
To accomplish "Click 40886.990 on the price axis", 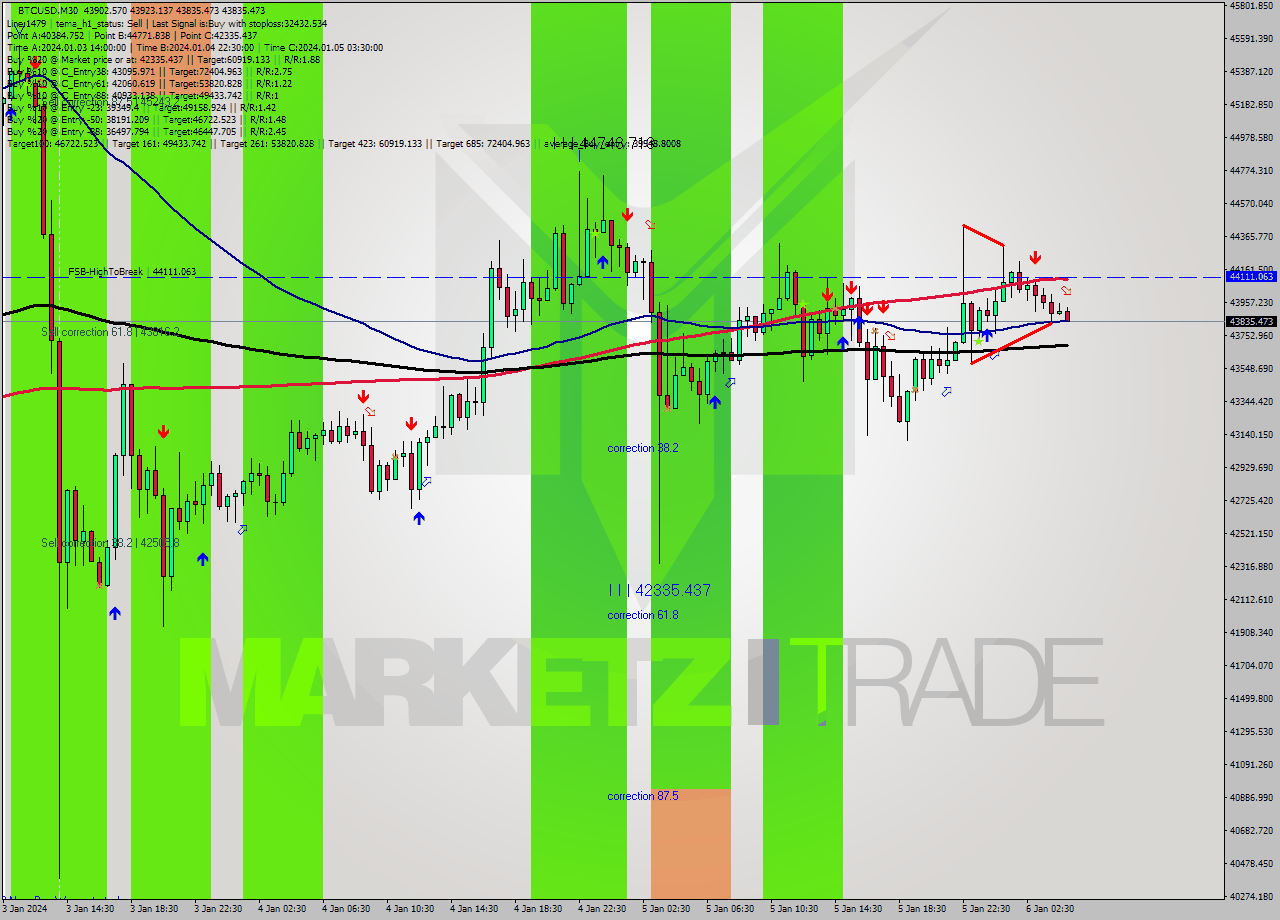I will (1251, 797).
